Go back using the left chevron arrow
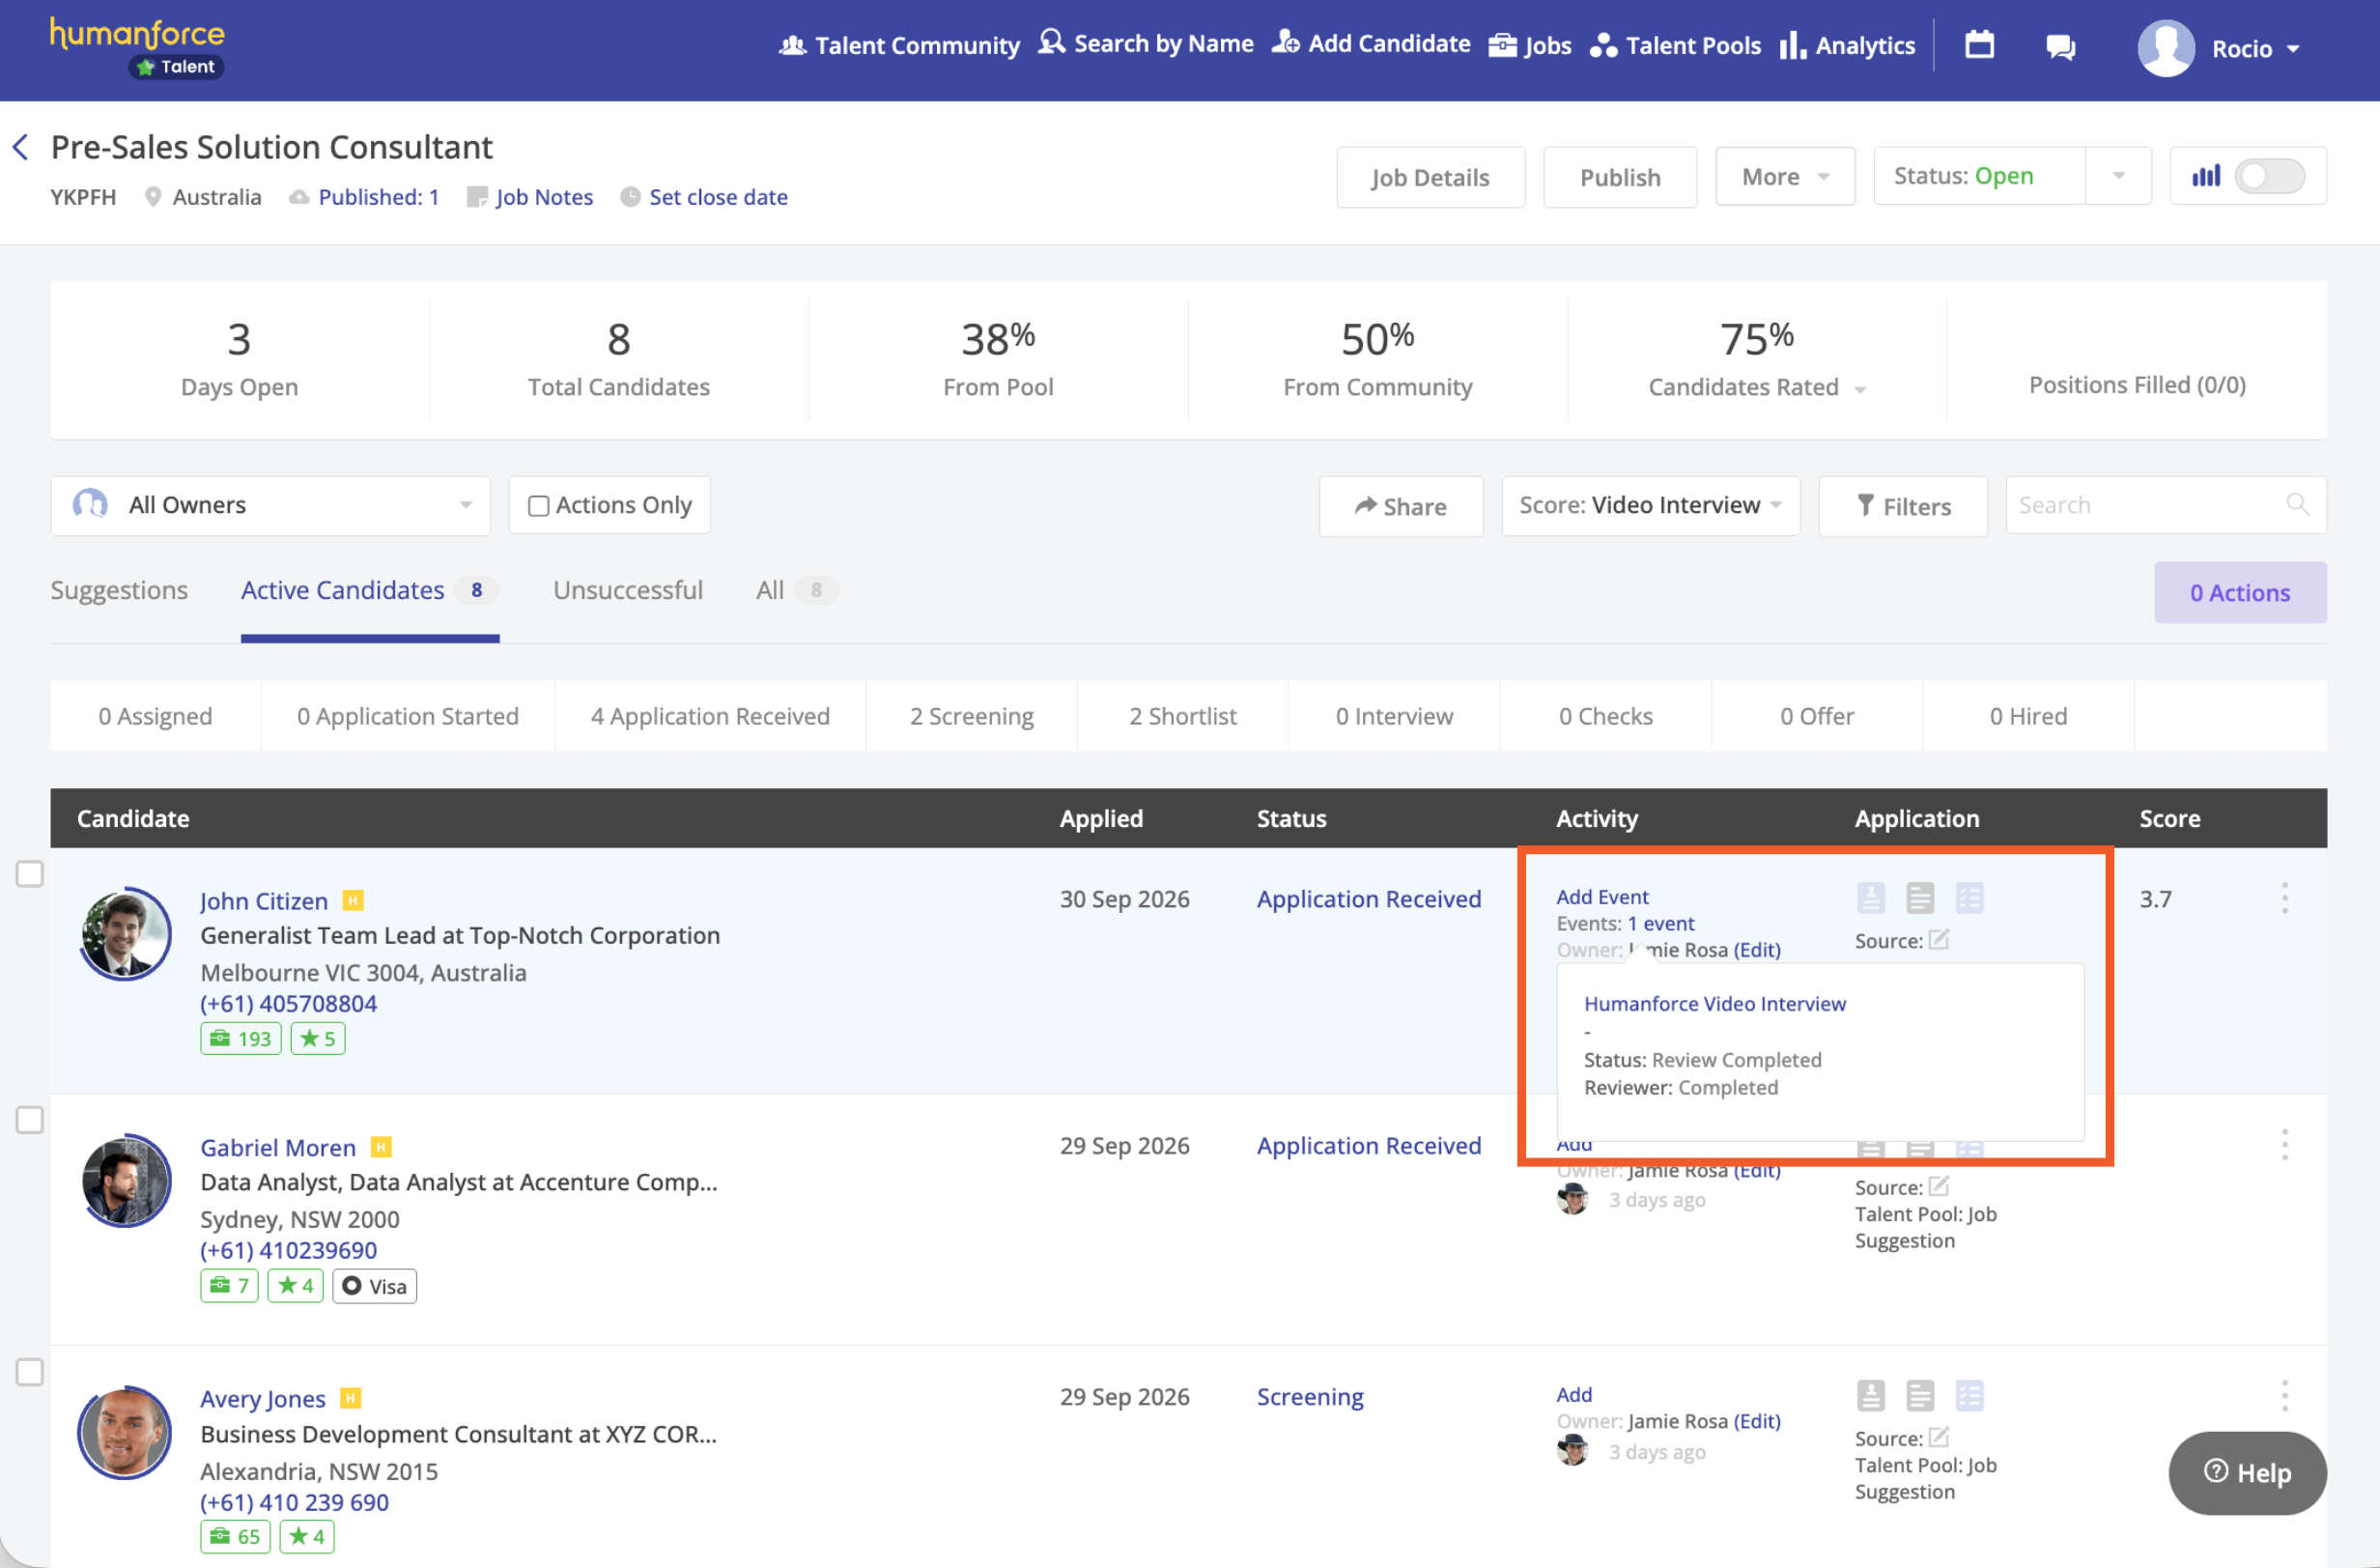The height and width of the screenshot is (1568, 2380). tap(21, 147)
